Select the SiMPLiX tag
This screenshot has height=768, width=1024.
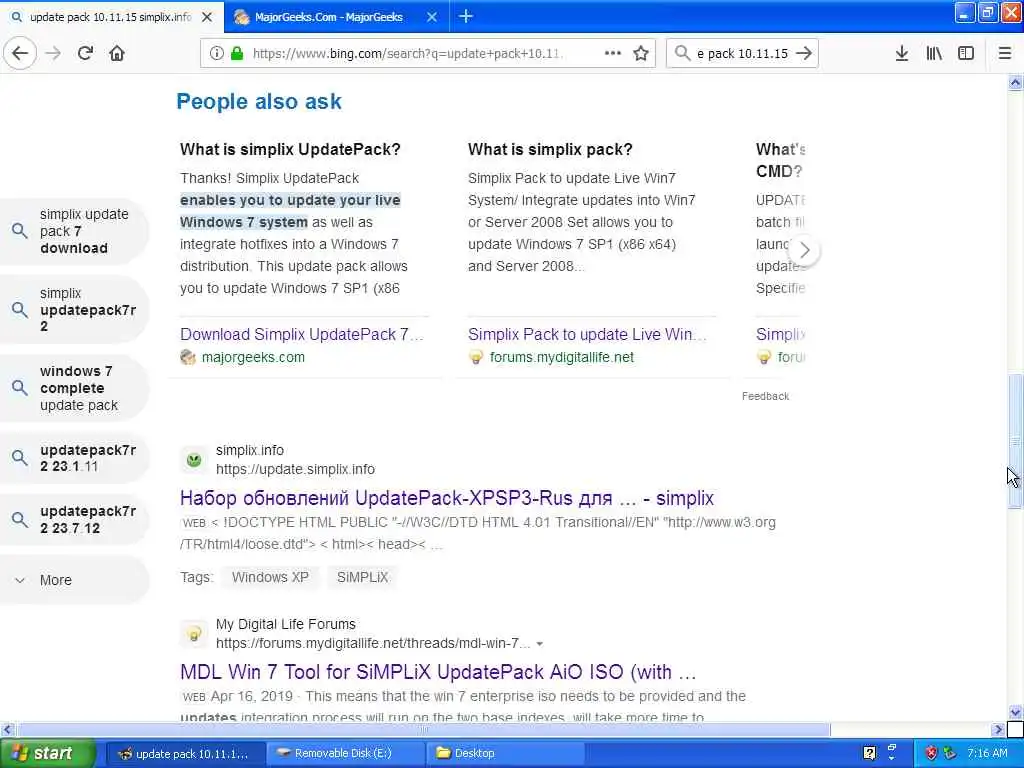tap(362, 577)
